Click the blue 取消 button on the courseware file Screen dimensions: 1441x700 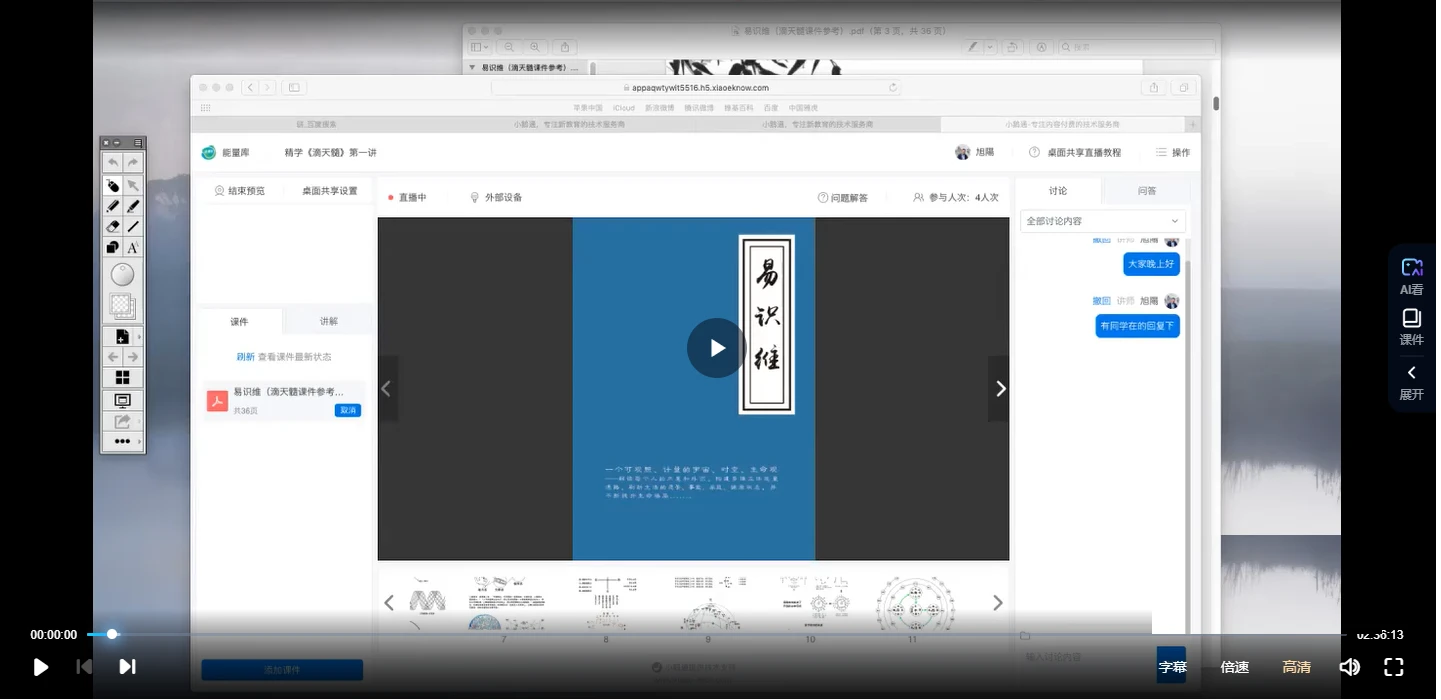[348, 410]
